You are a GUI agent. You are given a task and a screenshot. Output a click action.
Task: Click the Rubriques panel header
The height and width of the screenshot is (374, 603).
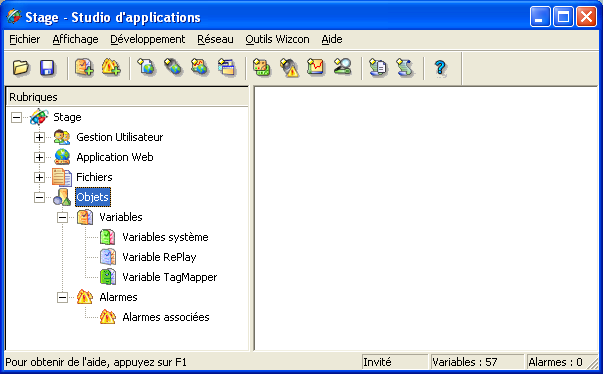127,97
